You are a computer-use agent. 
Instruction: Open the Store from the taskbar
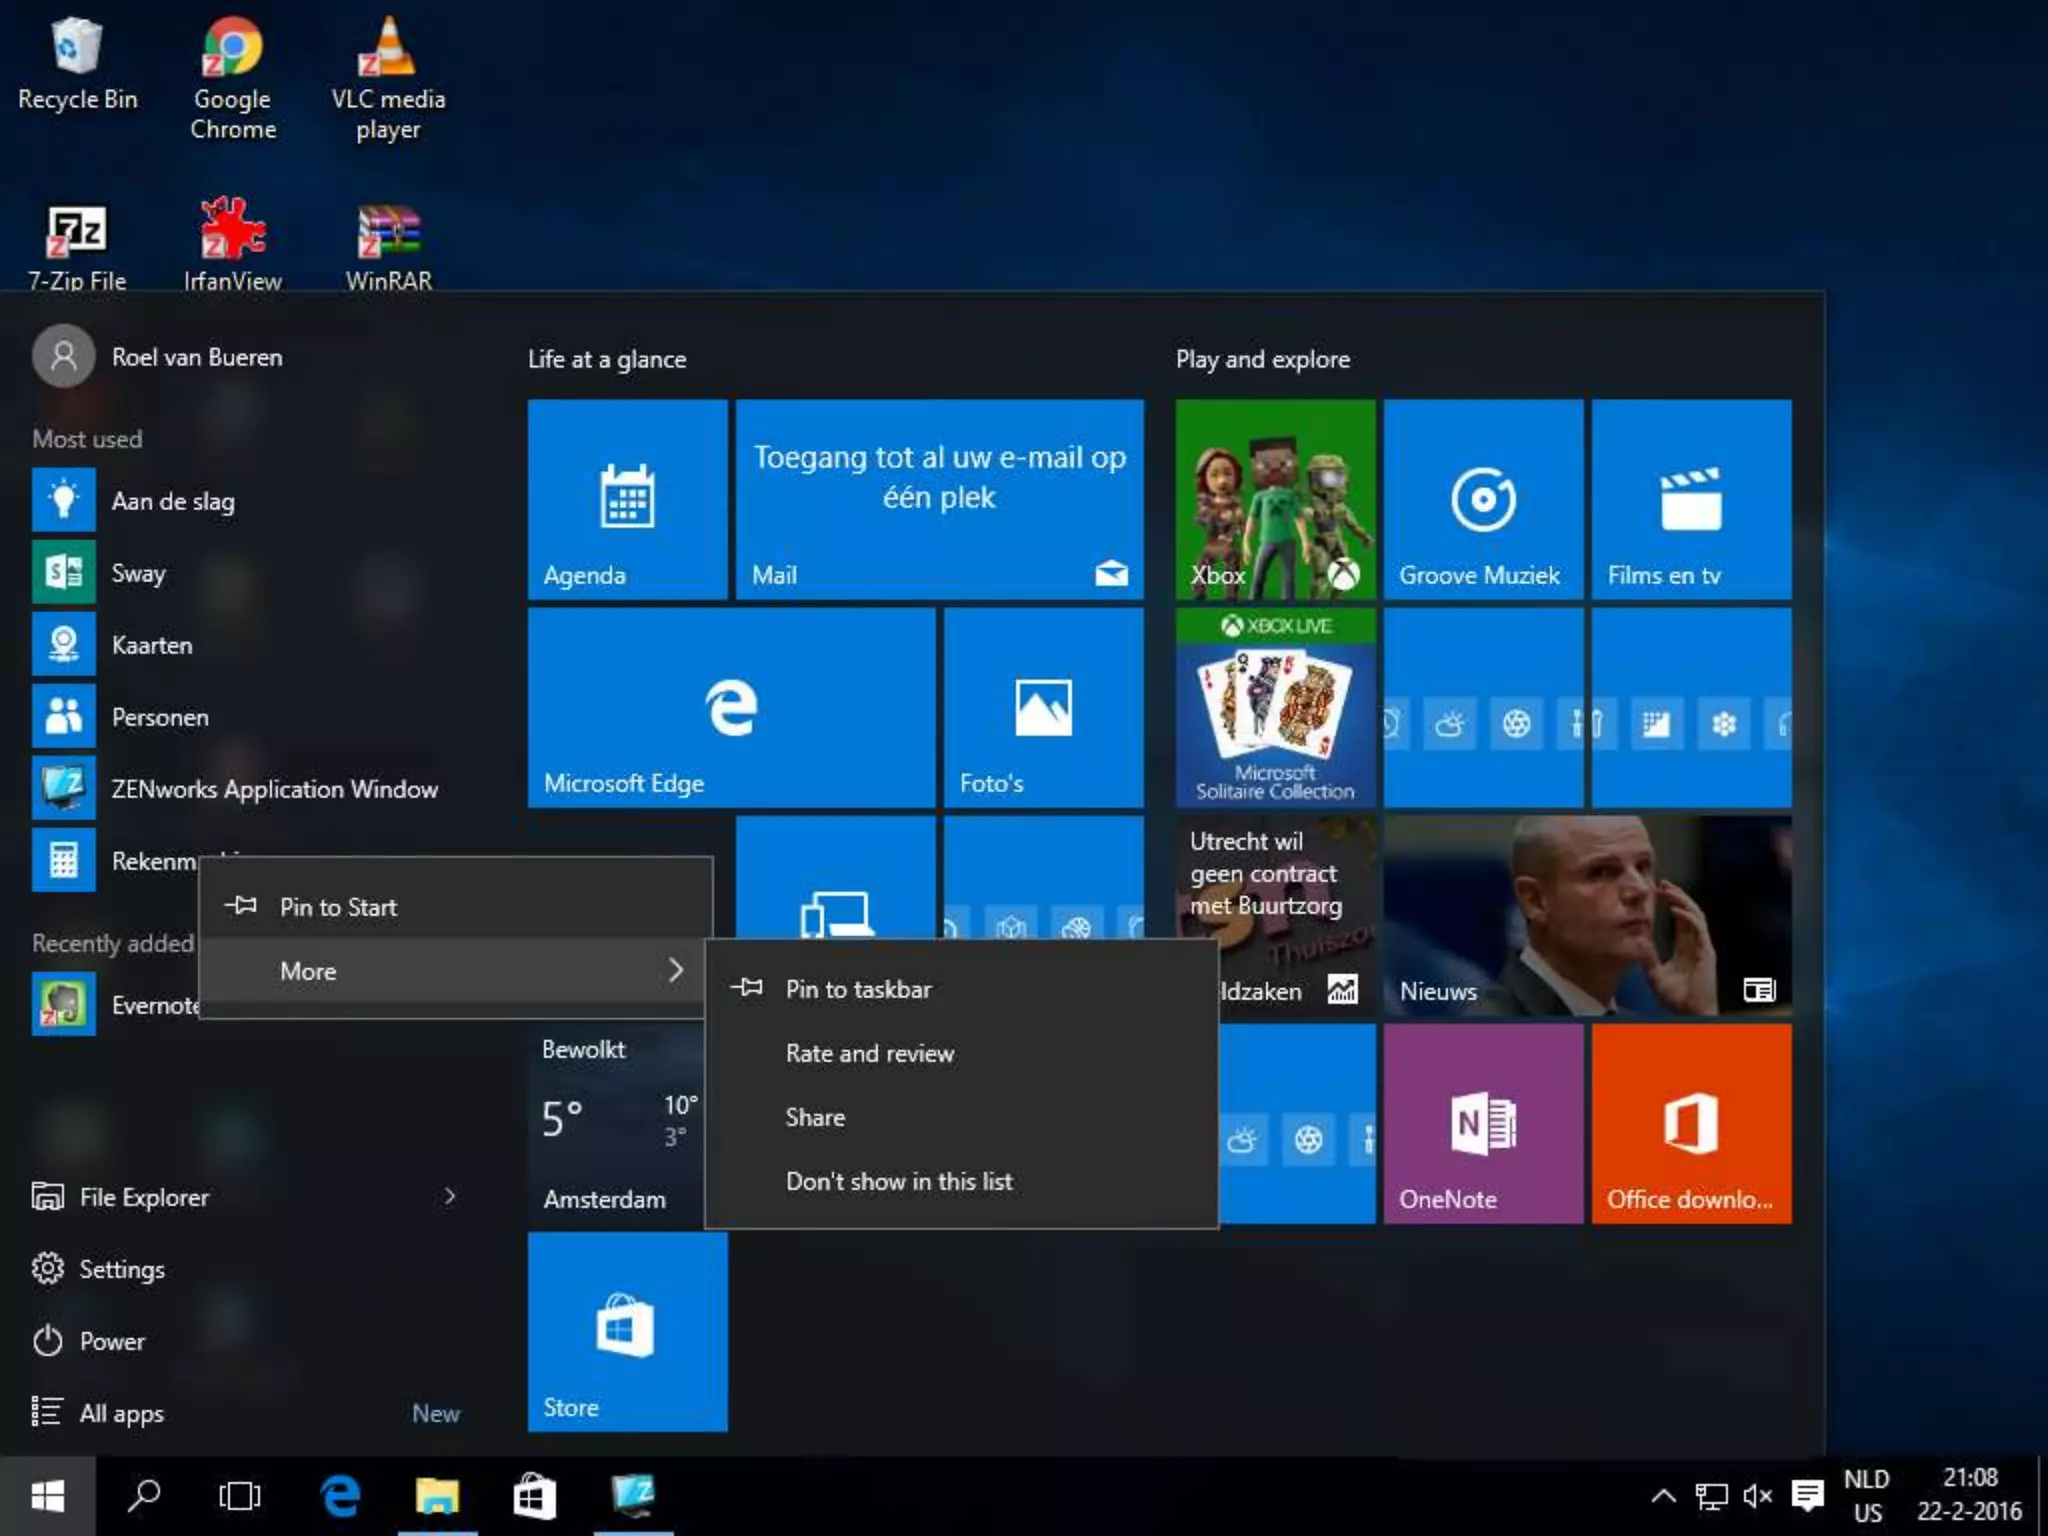click(534, 1496)
